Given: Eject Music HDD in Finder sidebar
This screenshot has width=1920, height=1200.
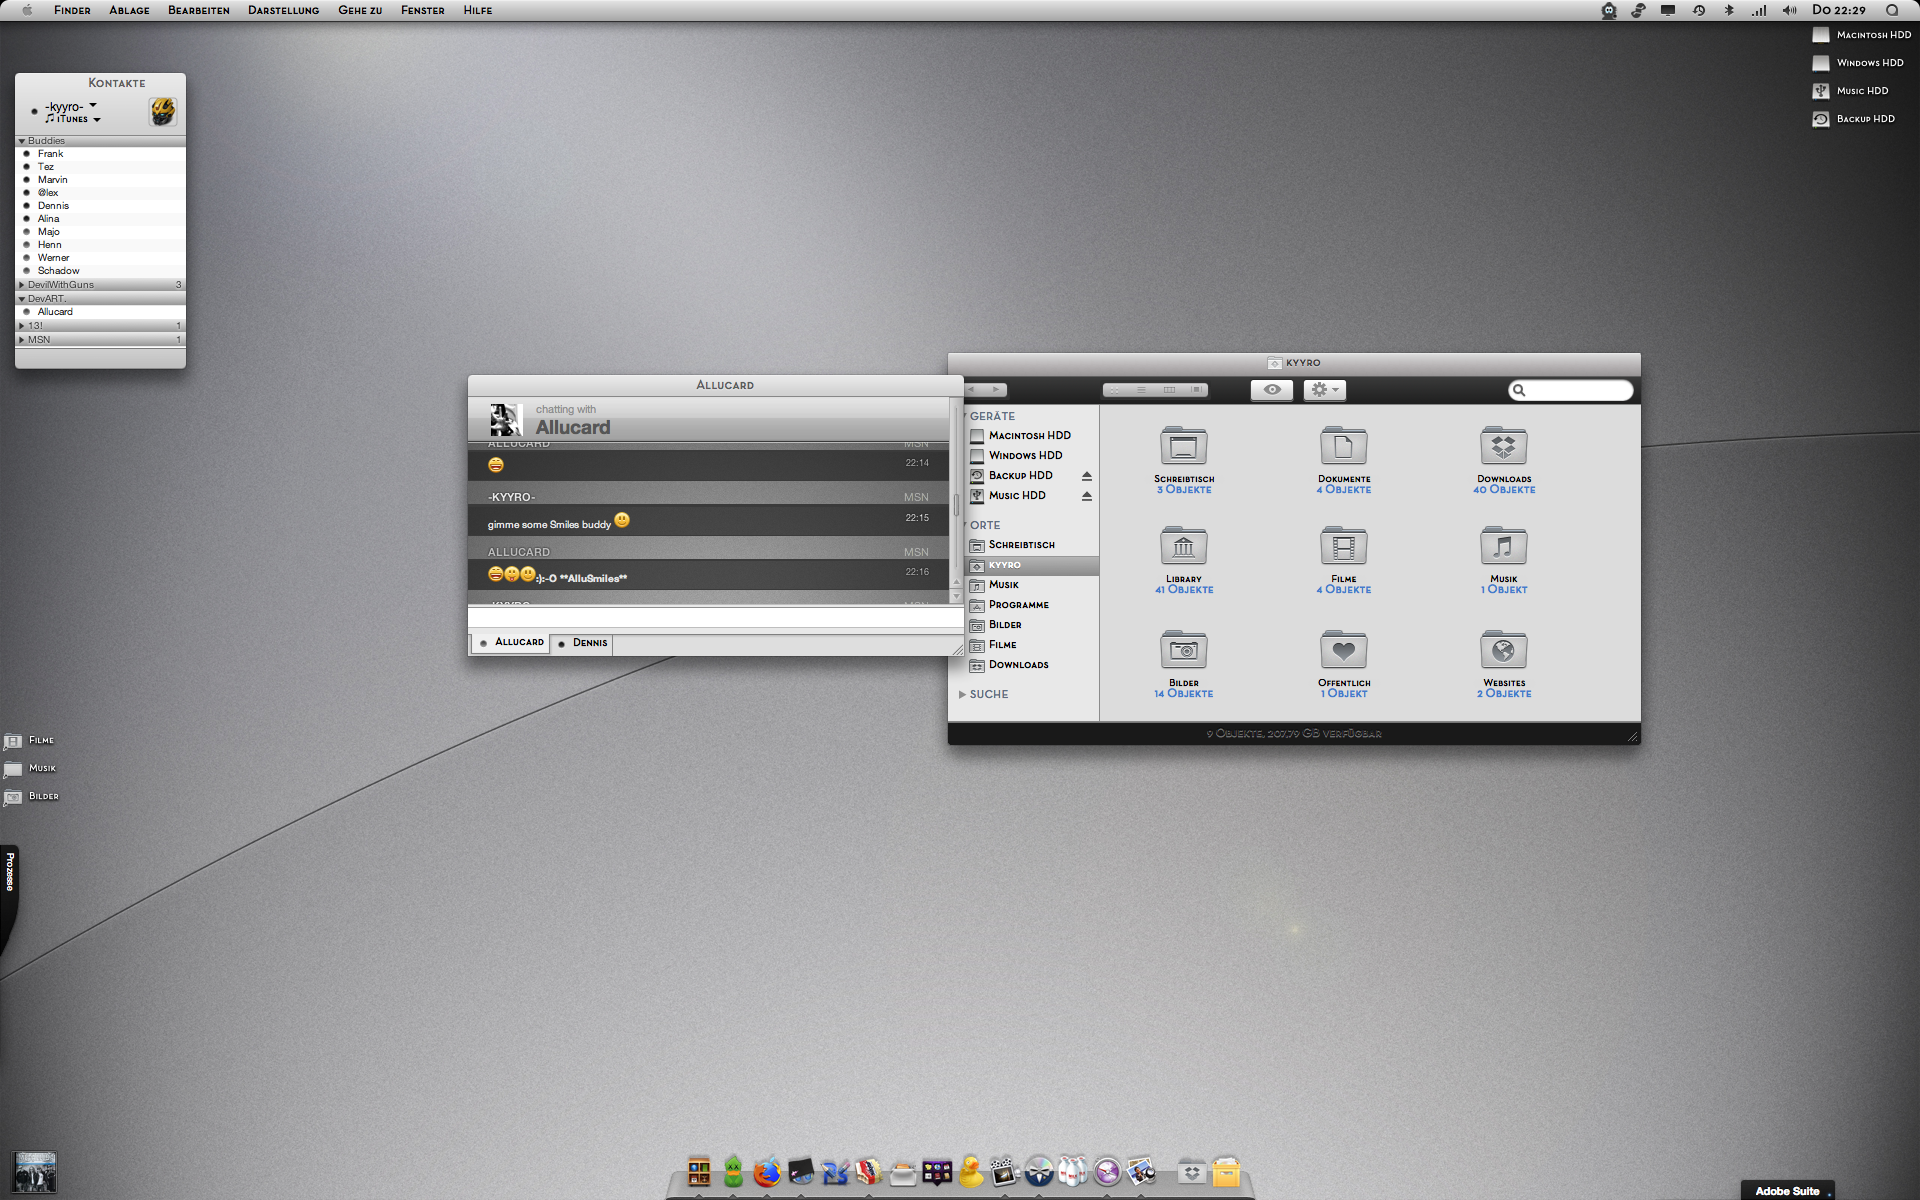Looking at the screenshot, I should (1086, 496).
